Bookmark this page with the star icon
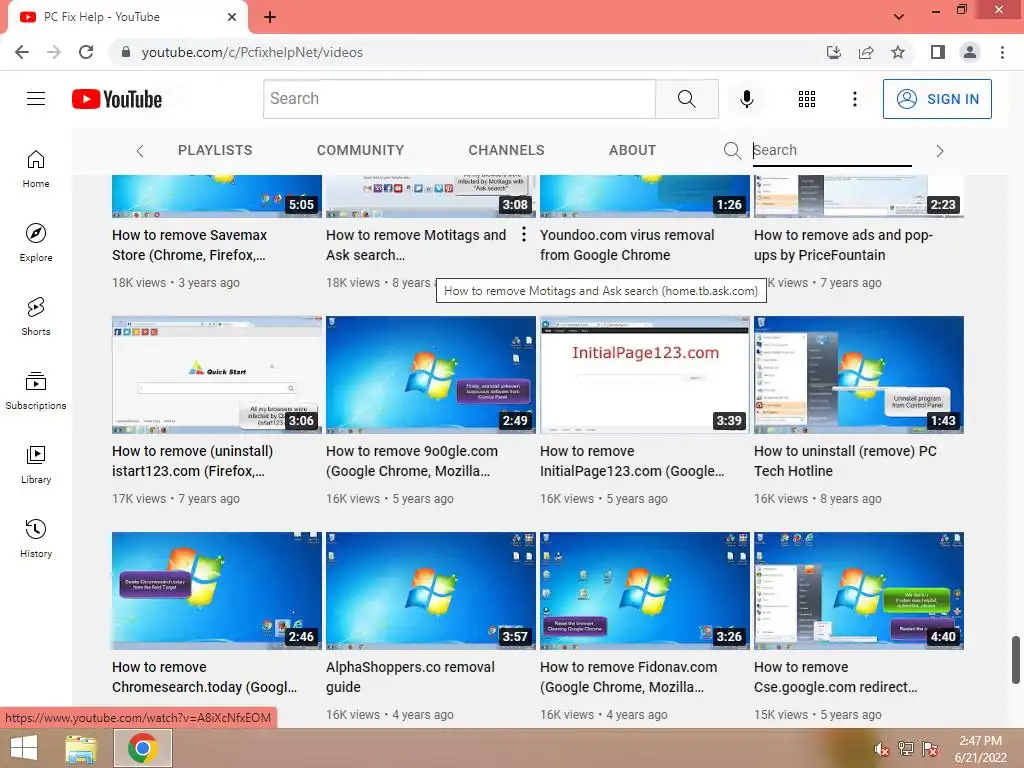Image resolution: width=1024 pixels, height=768 pixels. (898, 52)
